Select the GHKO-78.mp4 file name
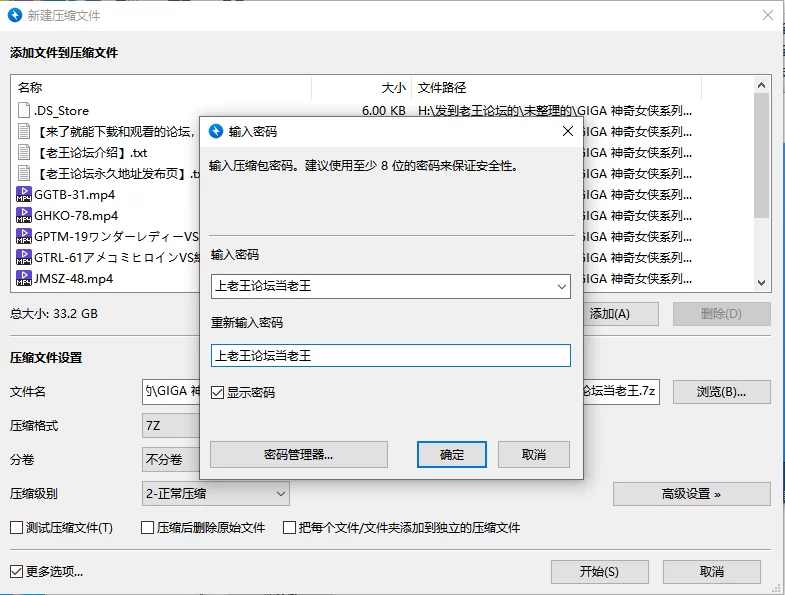Image resolution: width=785 pixels, height=595 pixels. (76, 215)
